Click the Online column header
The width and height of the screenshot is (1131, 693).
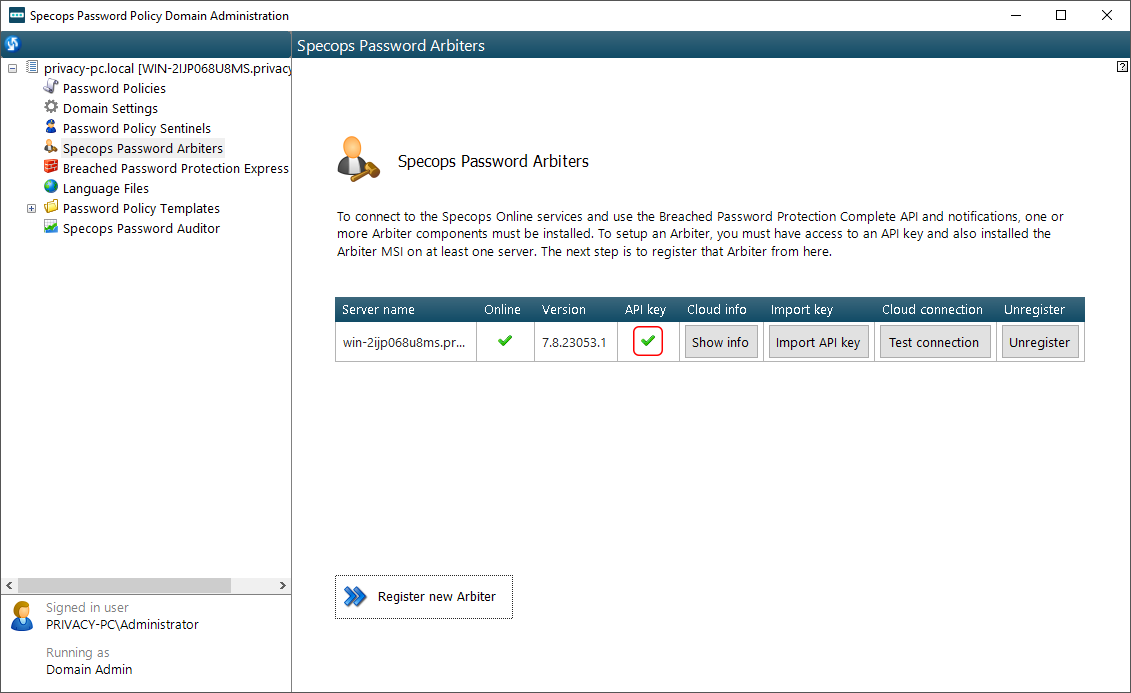505,309
